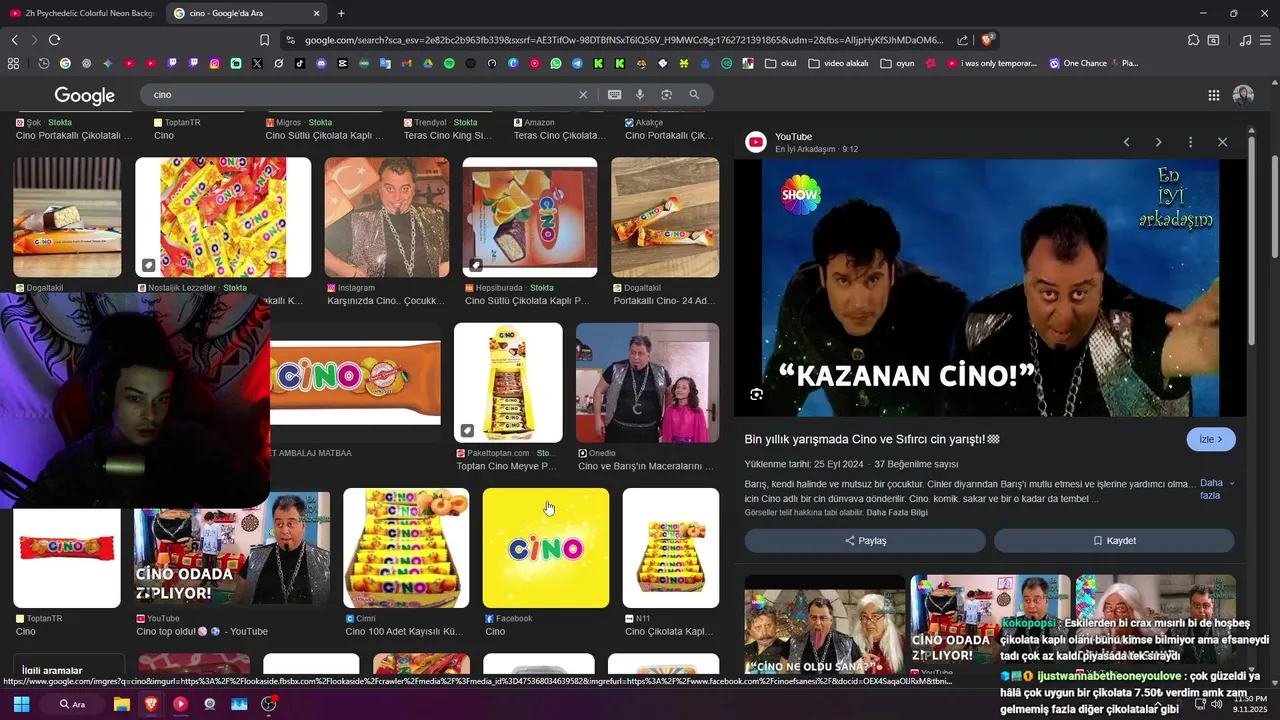Open a new browser tab
Image resolution: width=1280 pixels, height=720 pixels.
(341, 13)
